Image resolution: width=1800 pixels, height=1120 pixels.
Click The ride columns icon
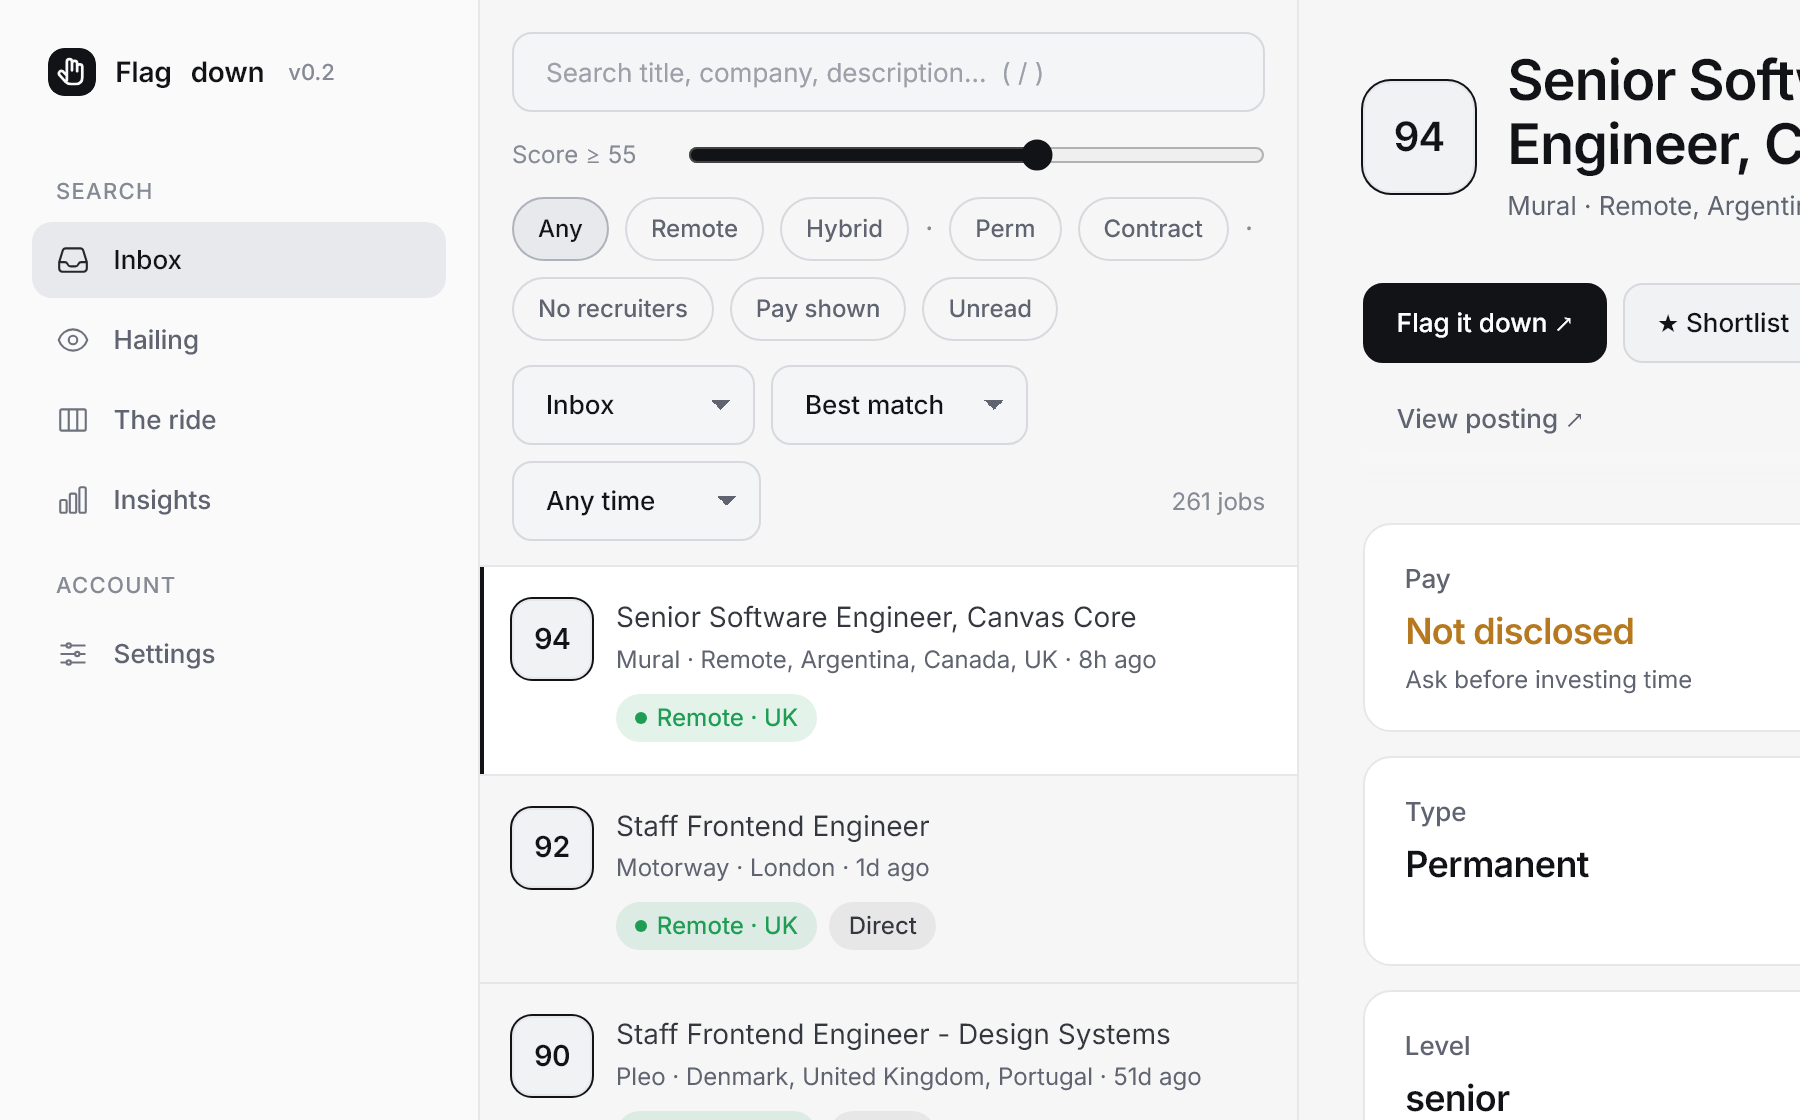pyautogui.click(x=73, y=420)
